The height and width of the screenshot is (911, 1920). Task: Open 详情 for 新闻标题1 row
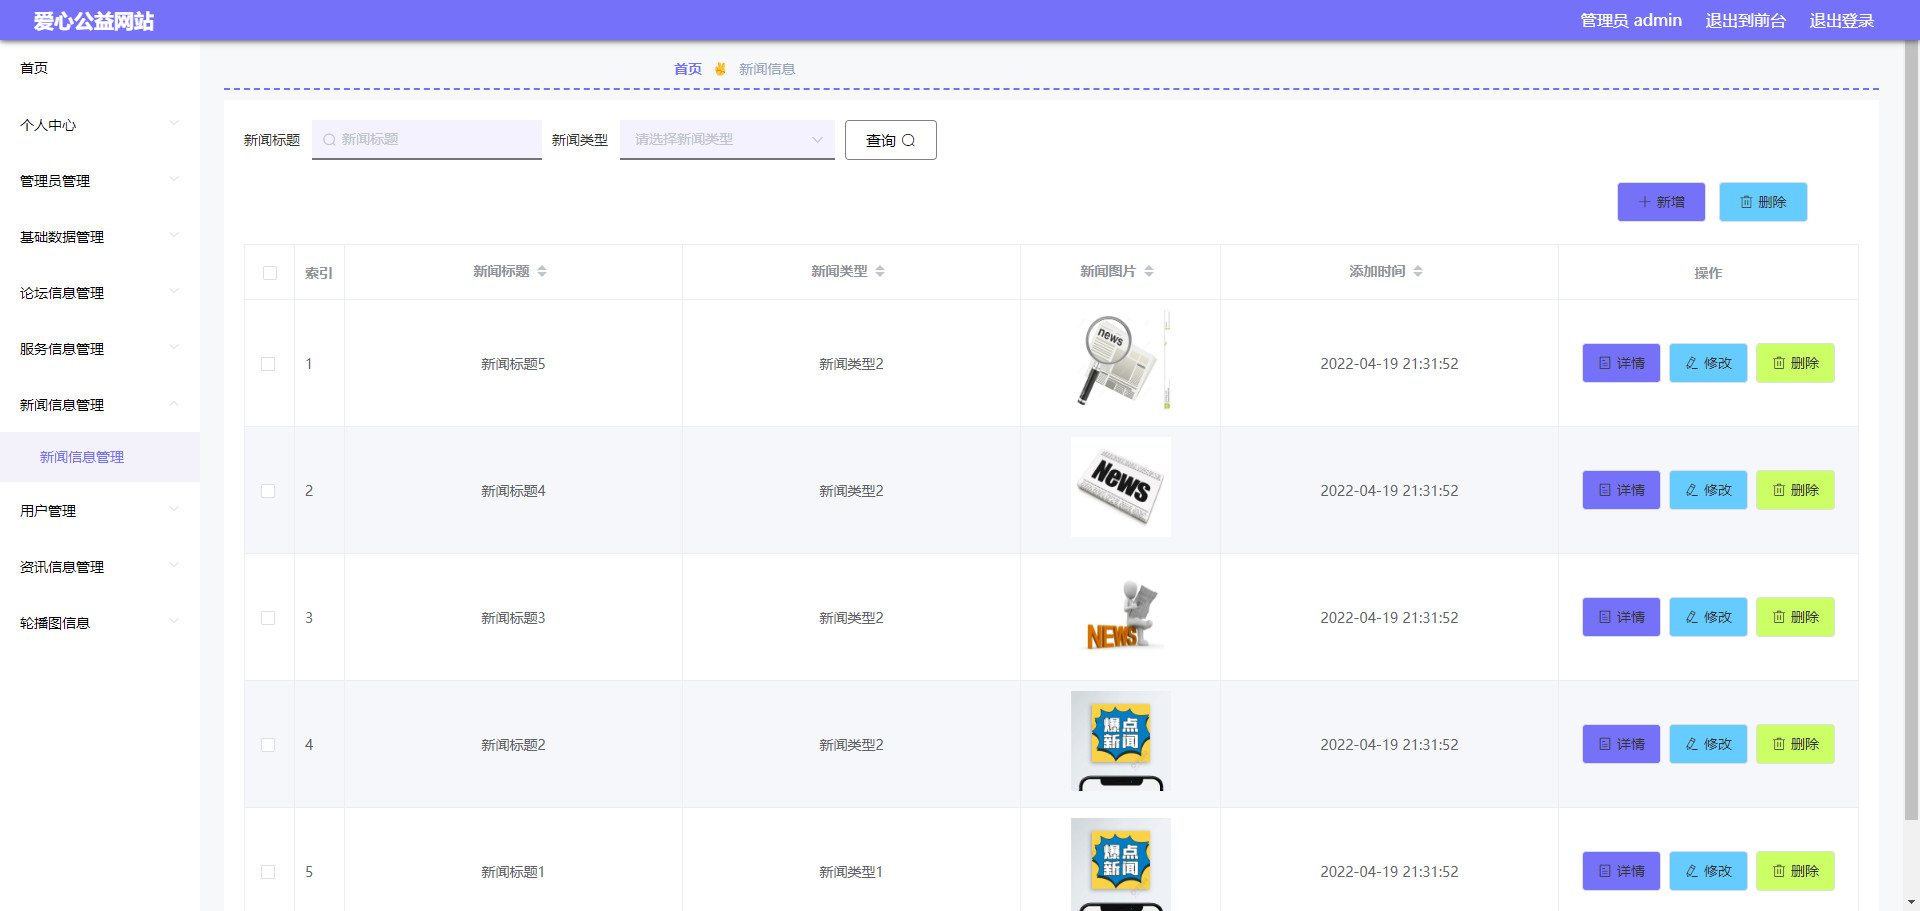1621,871
